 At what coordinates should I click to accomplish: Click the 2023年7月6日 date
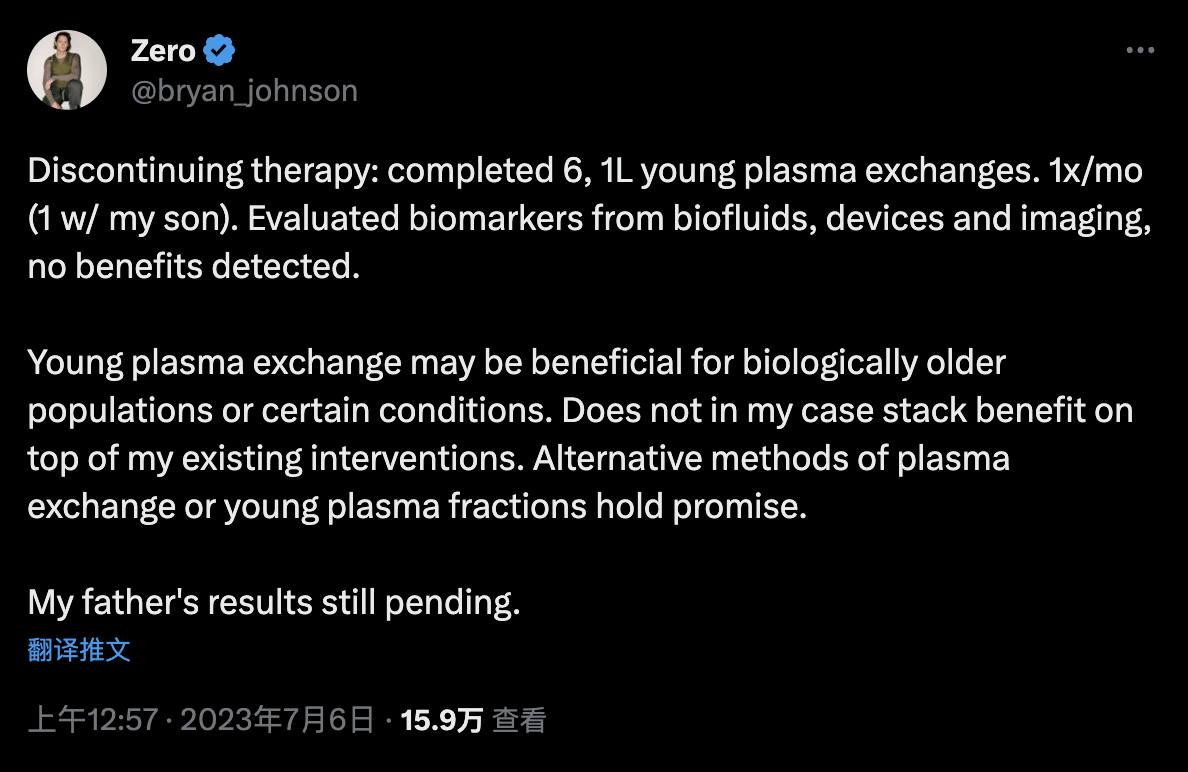276,720
